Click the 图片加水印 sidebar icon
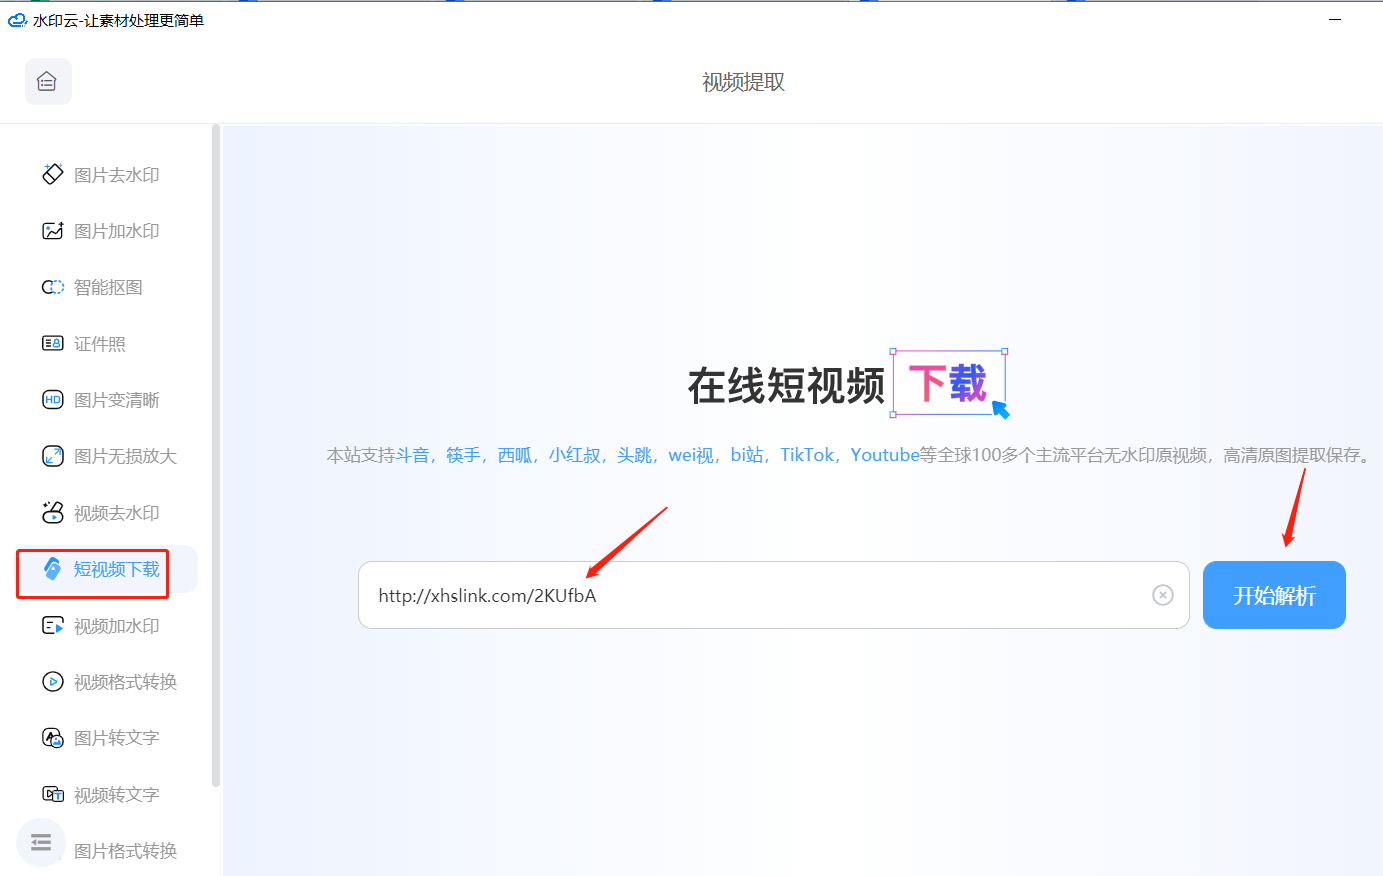 tap(53, 231)
